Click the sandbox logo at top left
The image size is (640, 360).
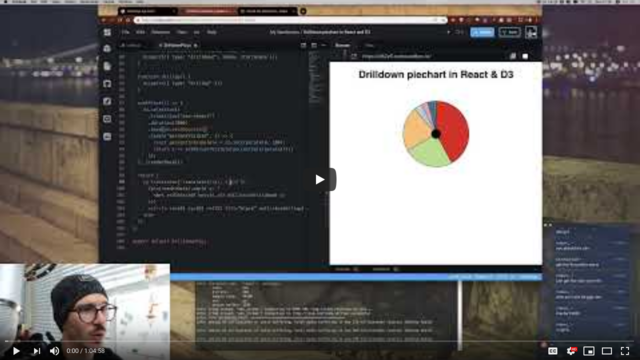coord(107,32)
